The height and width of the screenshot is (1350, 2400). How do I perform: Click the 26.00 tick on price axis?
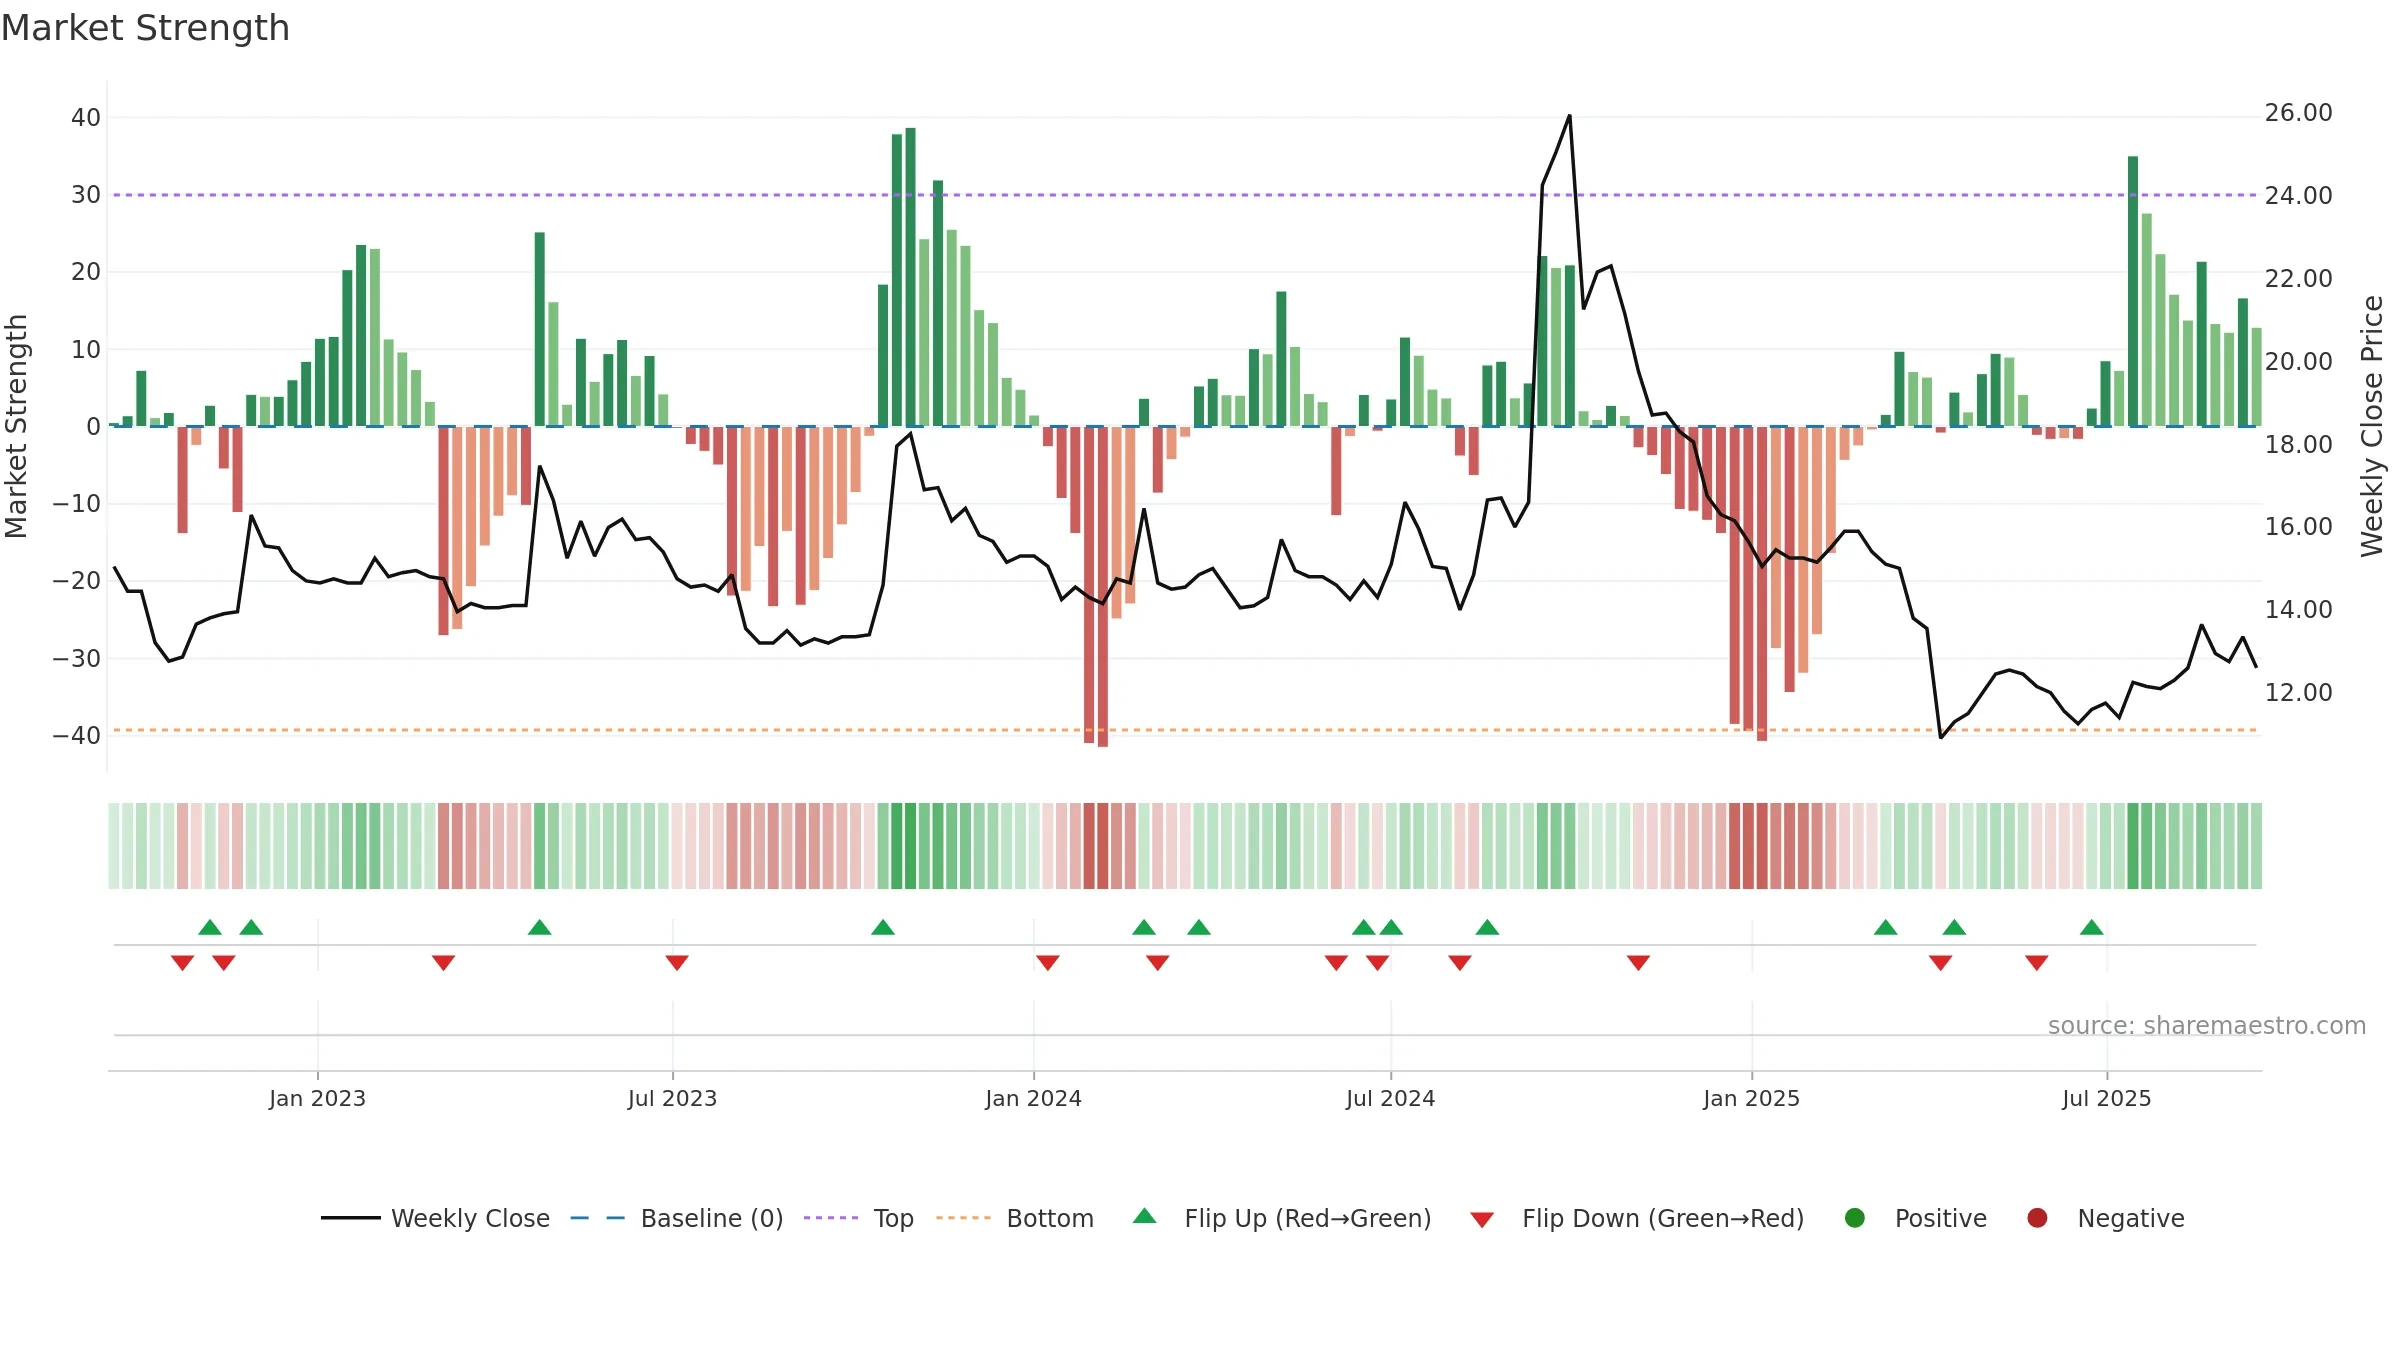[x=2298, y=113]
